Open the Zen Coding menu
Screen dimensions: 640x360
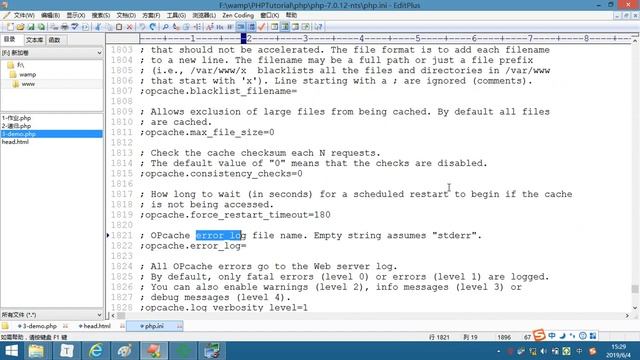pos(238,15)
